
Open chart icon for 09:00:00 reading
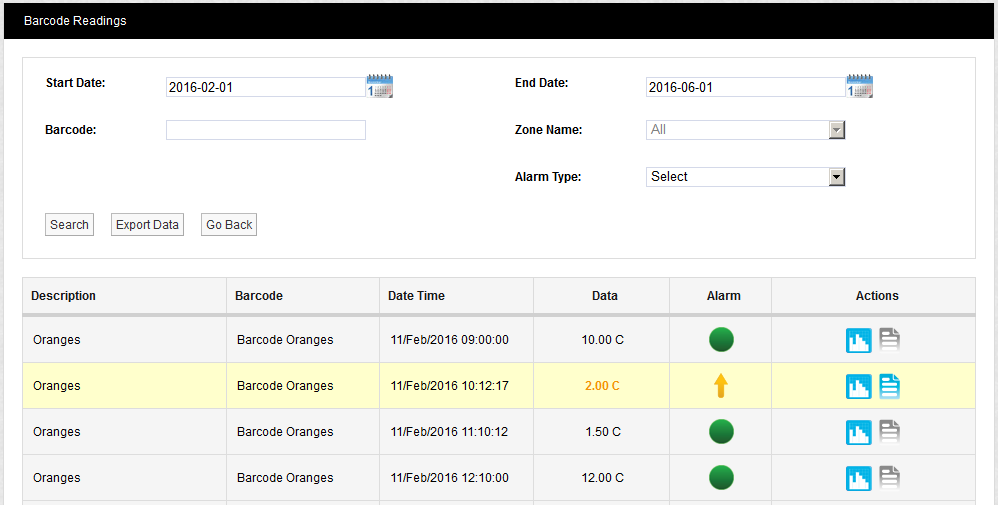click(x=859, y=340)
